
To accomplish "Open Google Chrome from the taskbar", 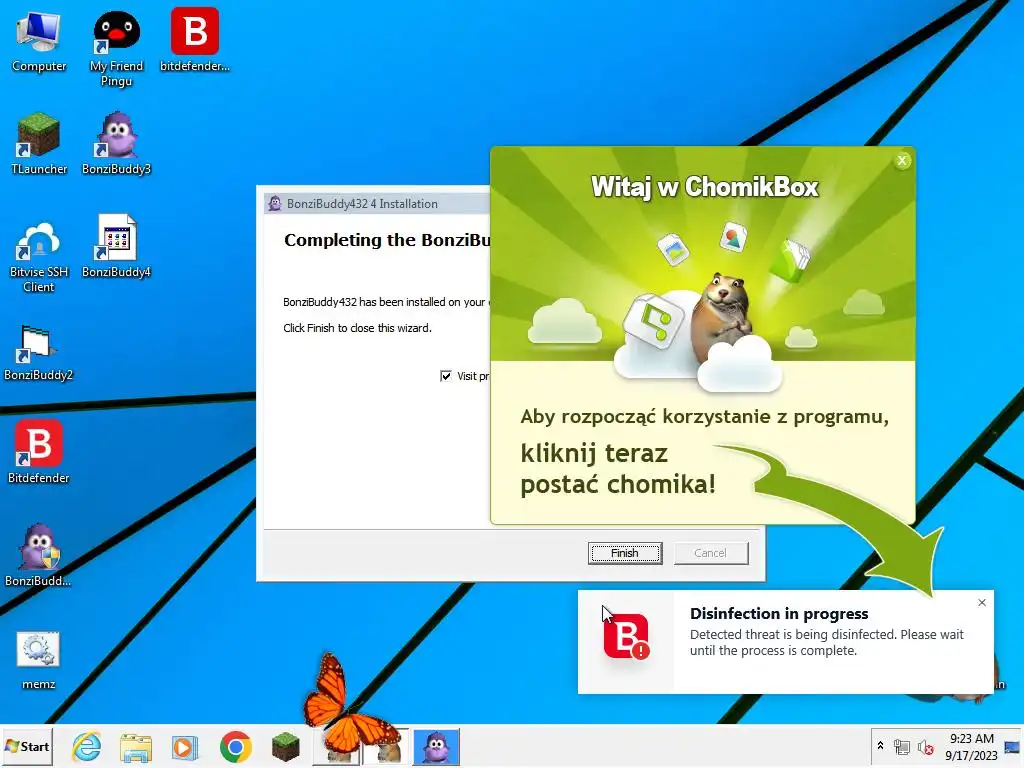I will click(236, 747).
